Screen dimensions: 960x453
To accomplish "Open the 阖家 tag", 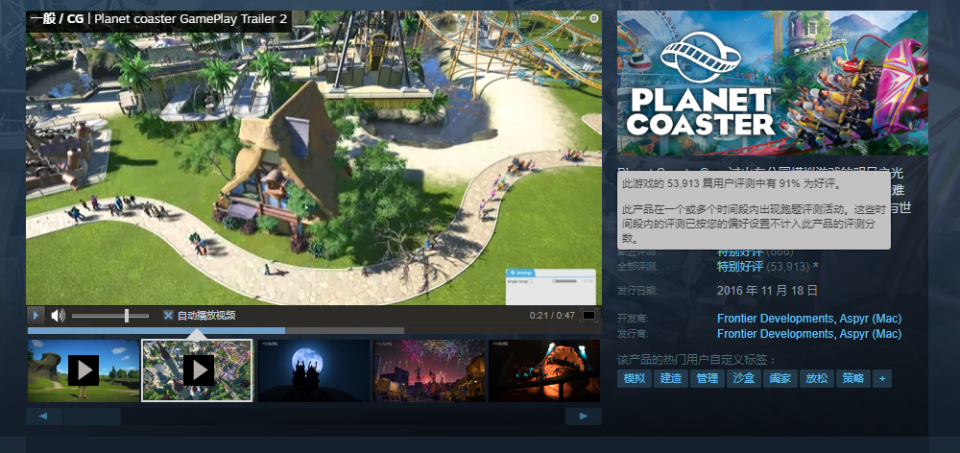I will (x=781, y=378).
